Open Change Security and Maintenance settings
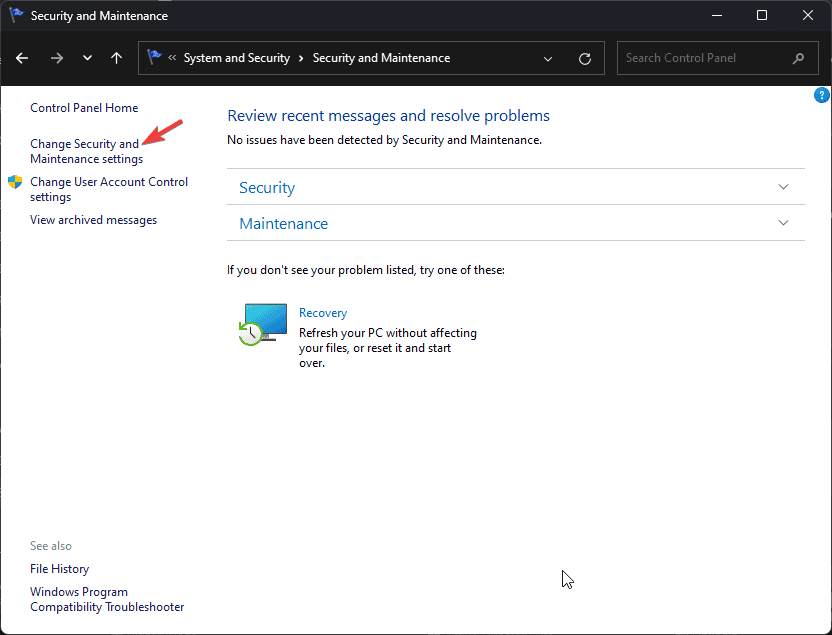The image size is (832, 635). pos(86,151)
